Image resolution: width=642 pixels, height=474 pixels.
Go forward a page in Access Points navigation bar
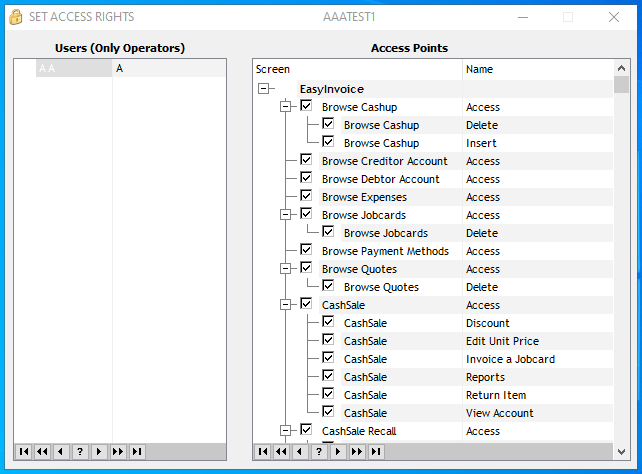pos(357,451)
